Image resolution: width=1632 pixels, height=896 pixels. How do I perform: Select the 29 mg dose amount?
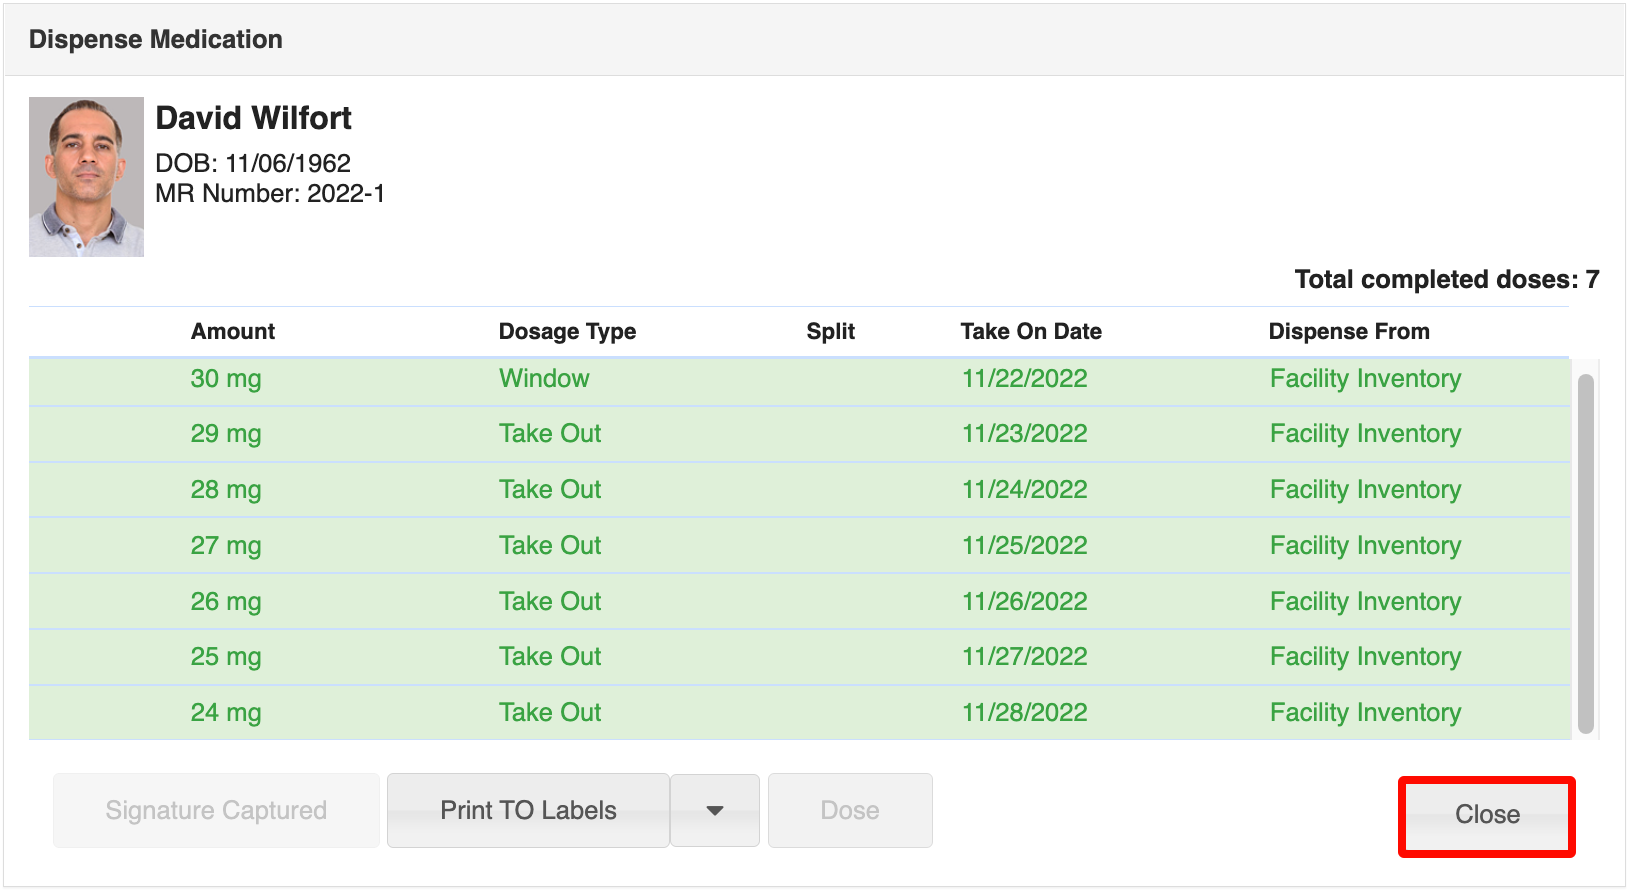pyautogui.click(x=226, y=434)
